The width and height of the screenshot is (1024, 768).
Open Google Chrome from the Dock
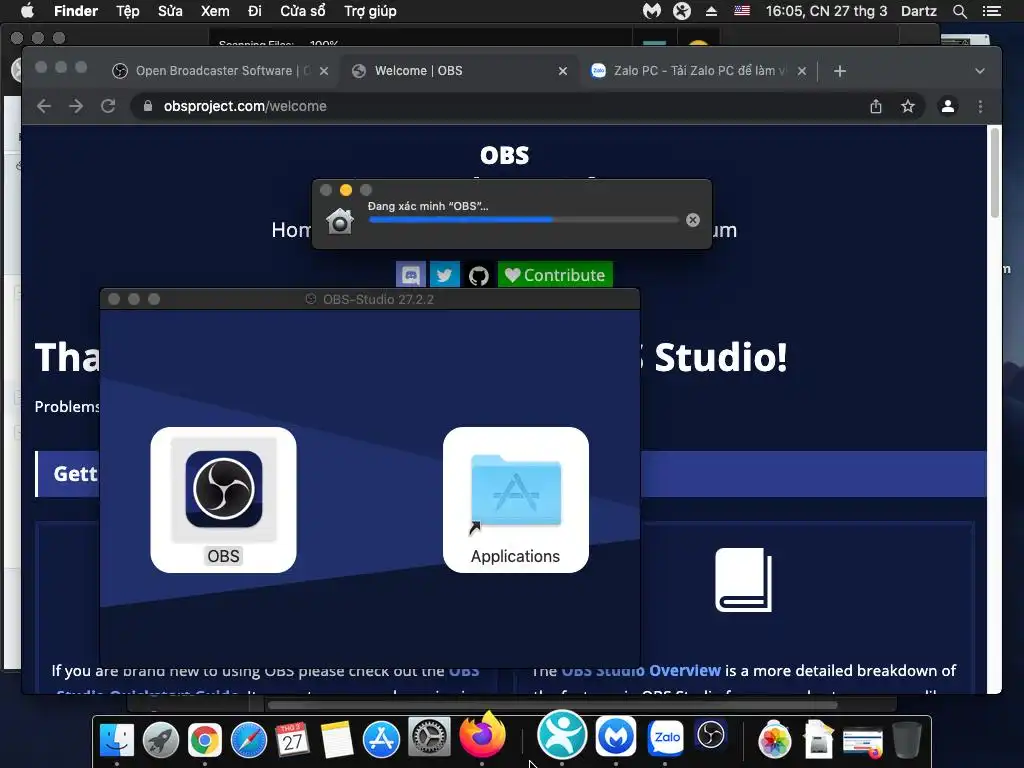click(x=204, y=740)
